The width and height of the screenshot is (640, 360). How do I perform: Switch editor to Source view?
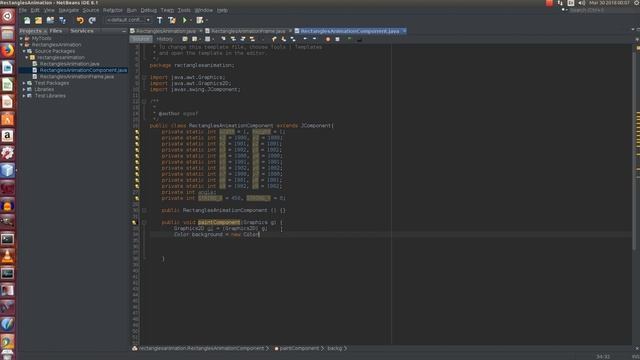click(x=141, y=39)
